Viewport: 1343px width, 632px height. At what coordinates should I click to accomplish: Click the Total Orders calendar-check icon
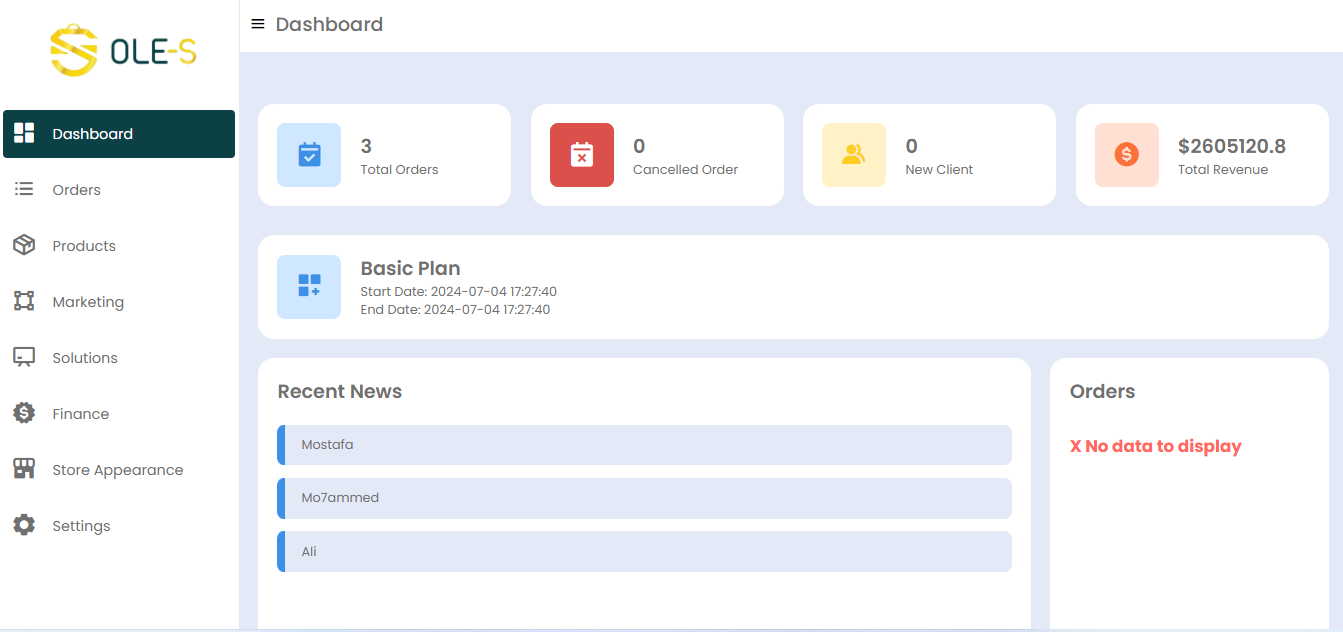pyautogui.click(x=309, y=155)
